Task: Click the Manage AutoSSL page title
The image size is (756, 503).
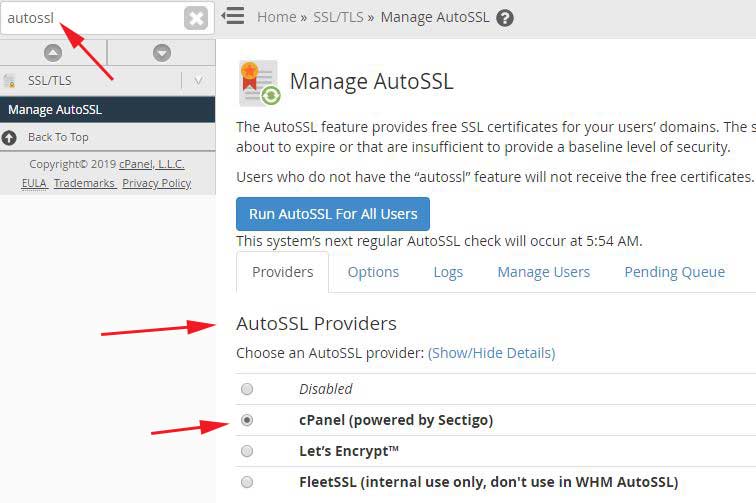Action: click(371, 81)
